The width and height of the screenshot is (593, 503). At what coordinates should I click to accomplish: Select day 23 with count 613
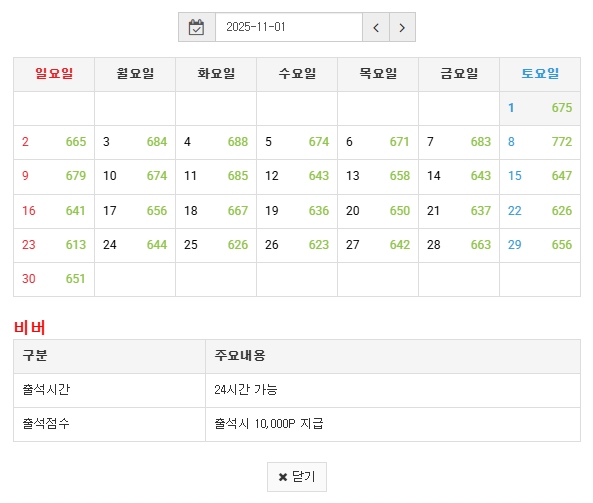click(54, 245)
